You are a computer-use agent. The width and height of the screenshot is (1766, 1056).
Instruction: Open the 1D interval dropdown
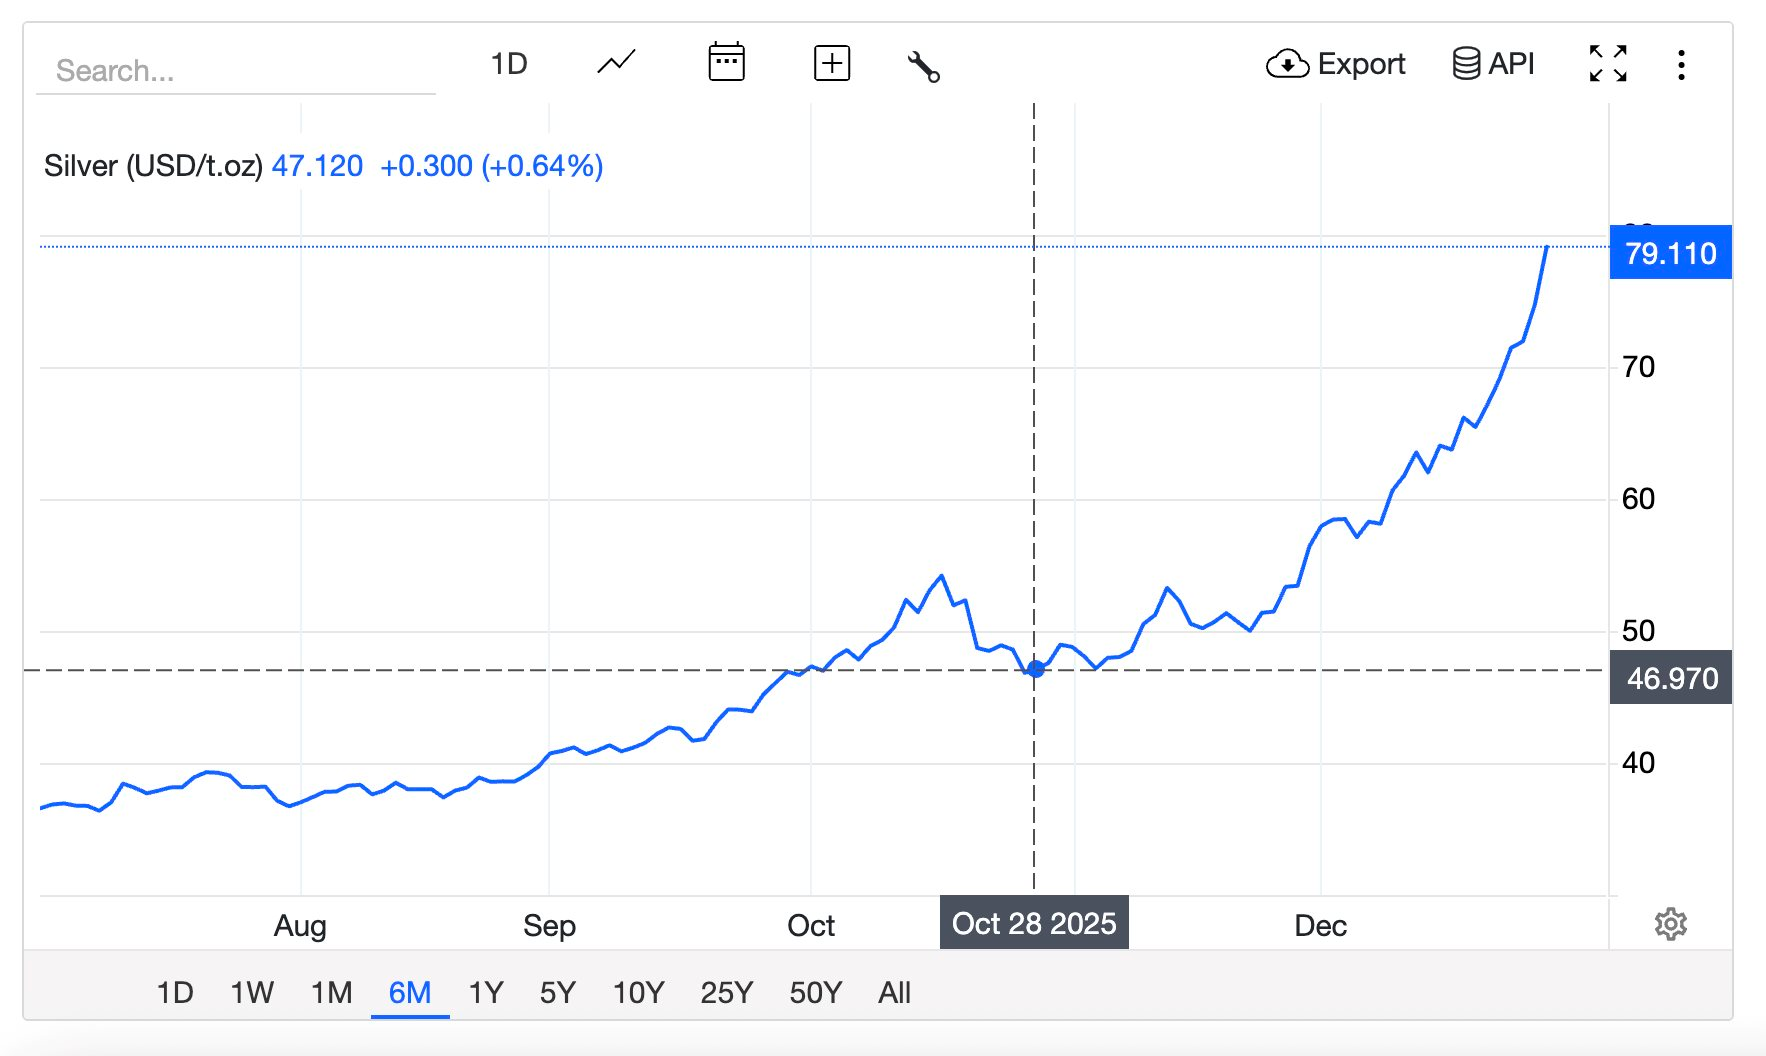coord(508,64)
